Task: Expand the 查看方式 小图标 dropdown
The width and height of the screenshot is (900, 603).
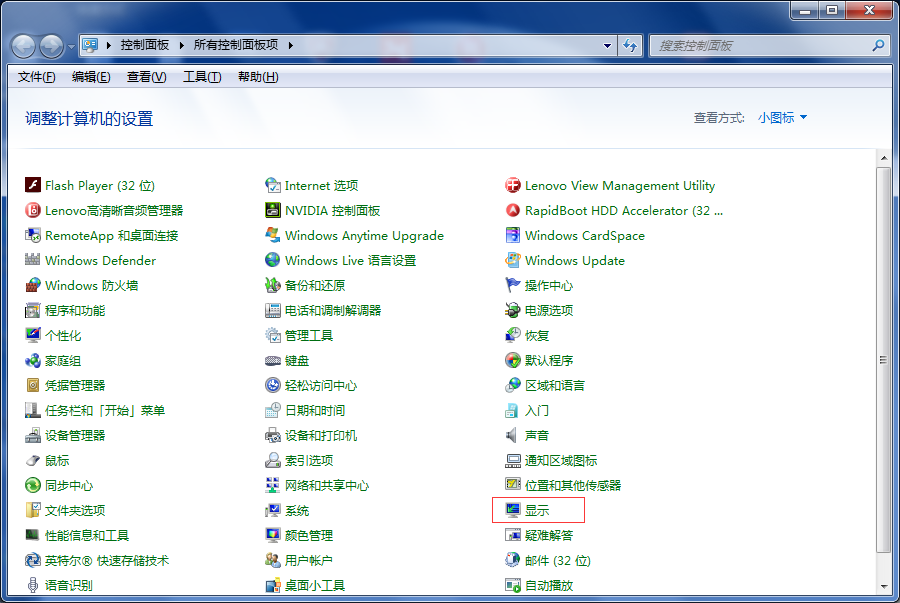Action: 782,117
